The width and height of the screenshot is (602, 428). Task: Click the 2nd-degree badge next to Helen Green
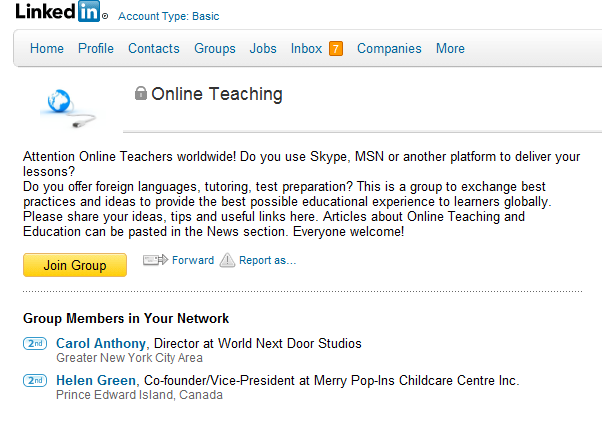pos(35,380)
